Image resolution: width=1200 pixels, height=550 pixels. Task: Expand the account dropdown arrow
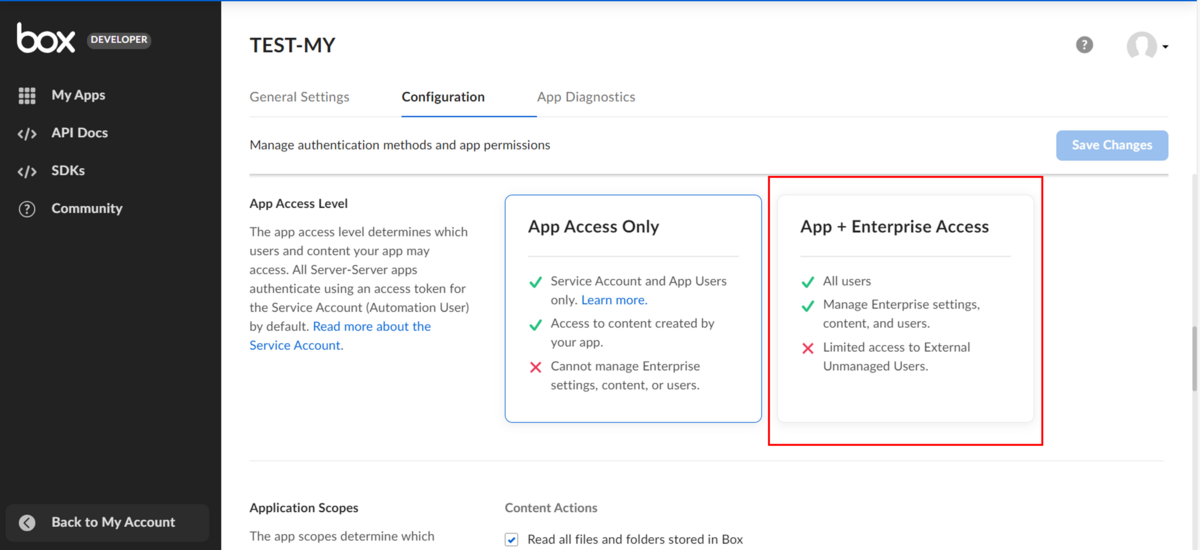1165,47
